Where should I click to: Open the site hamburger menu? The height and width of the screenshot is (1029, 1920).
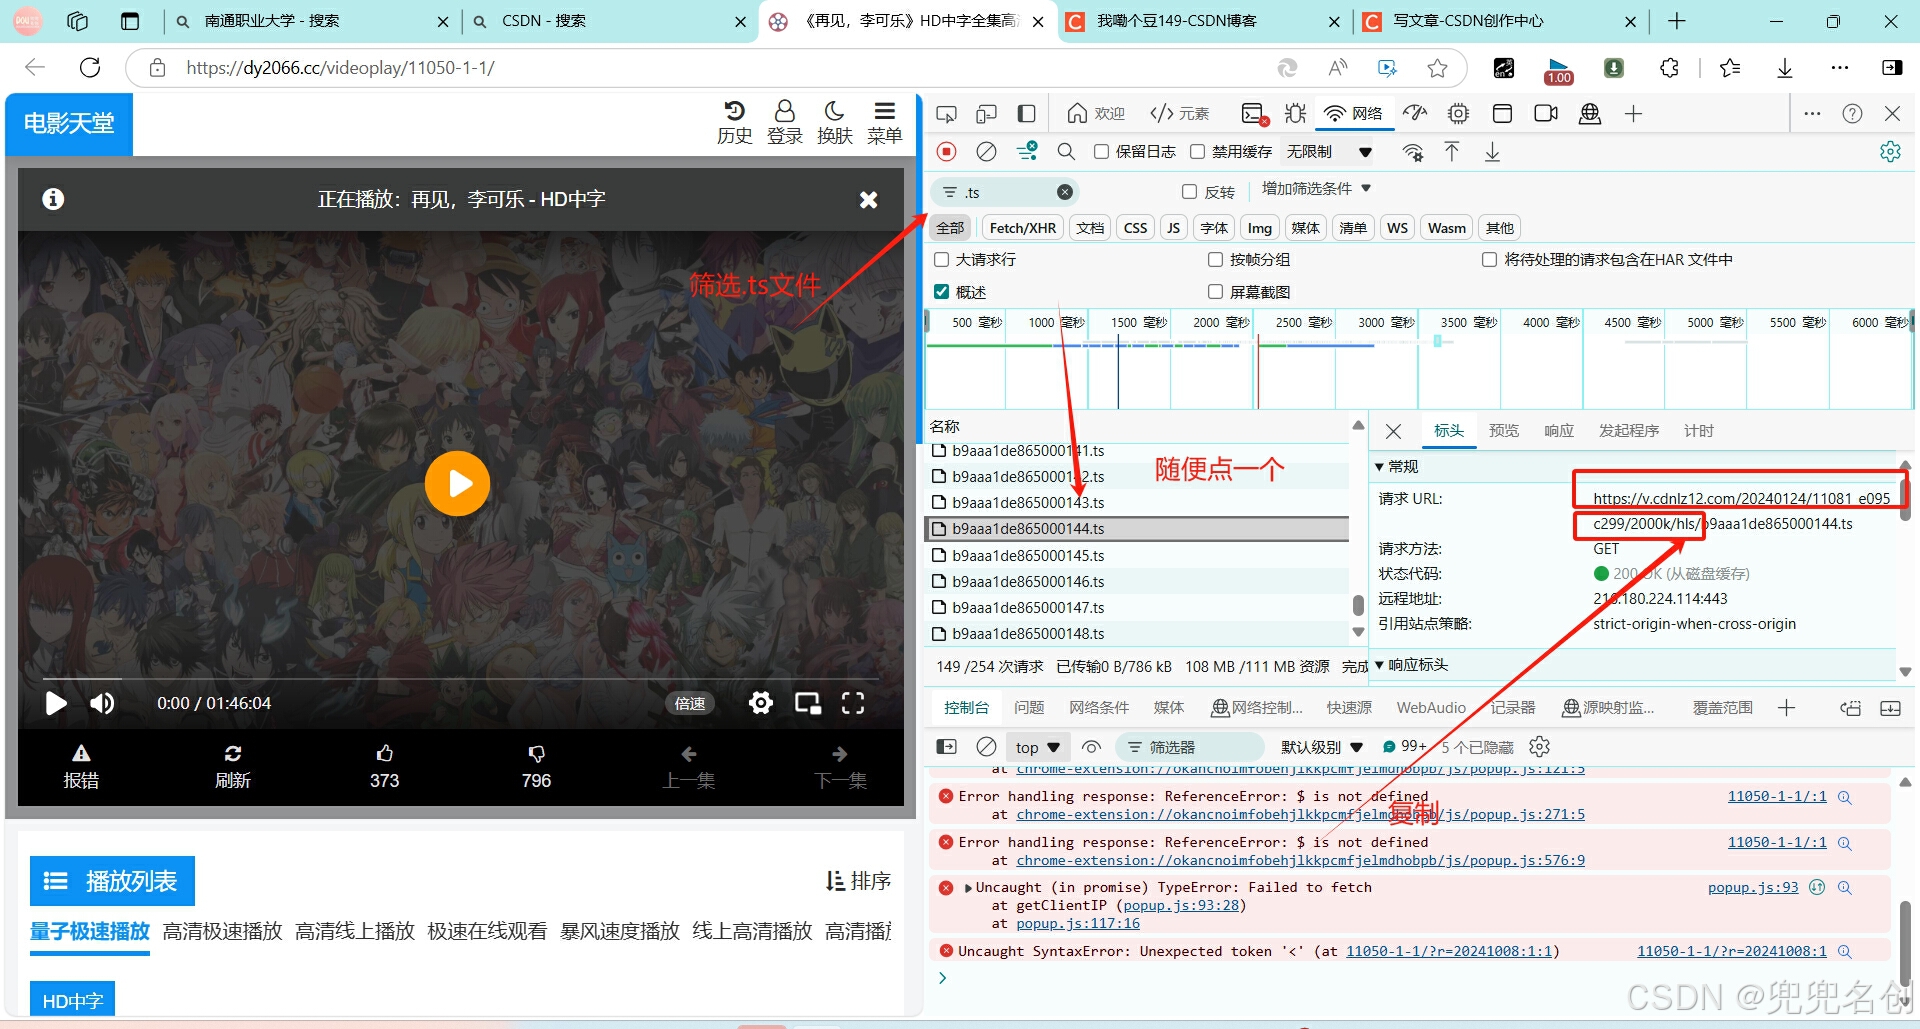[885, 123]
